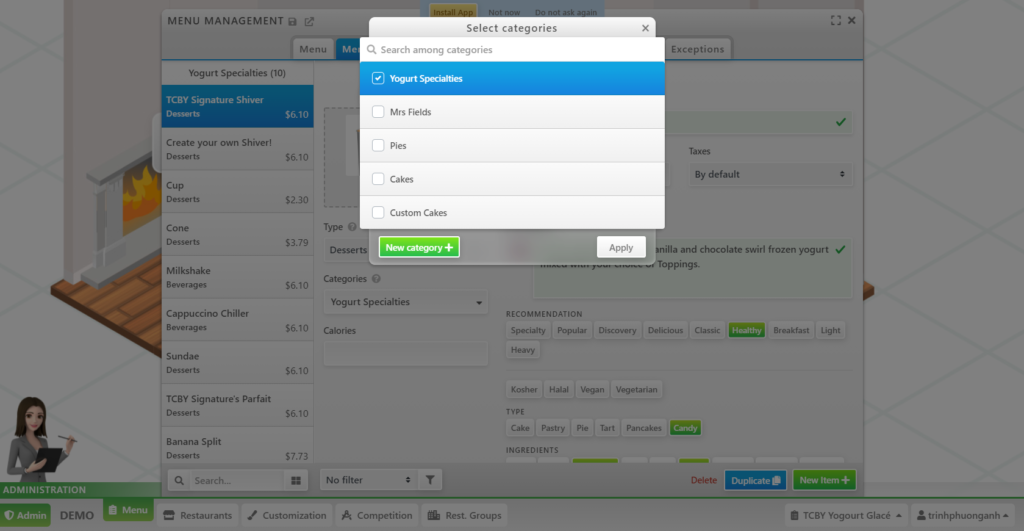1024x531 pixels.
Task: Click the Search among categories field
Action: click(x=512, y=50)
